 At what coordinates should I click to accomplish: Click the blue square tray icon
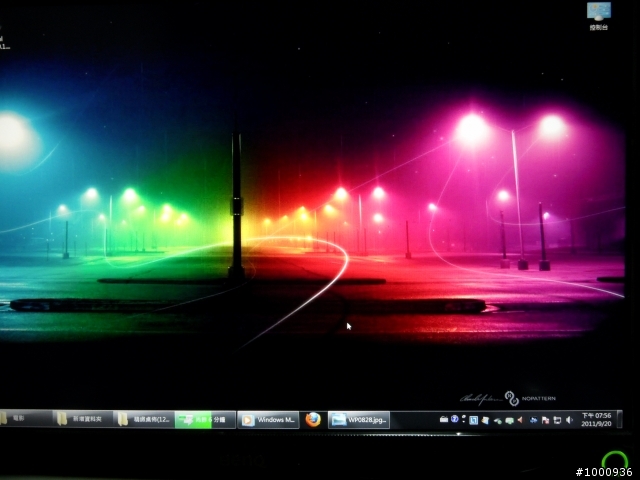[x=473, y=420]
